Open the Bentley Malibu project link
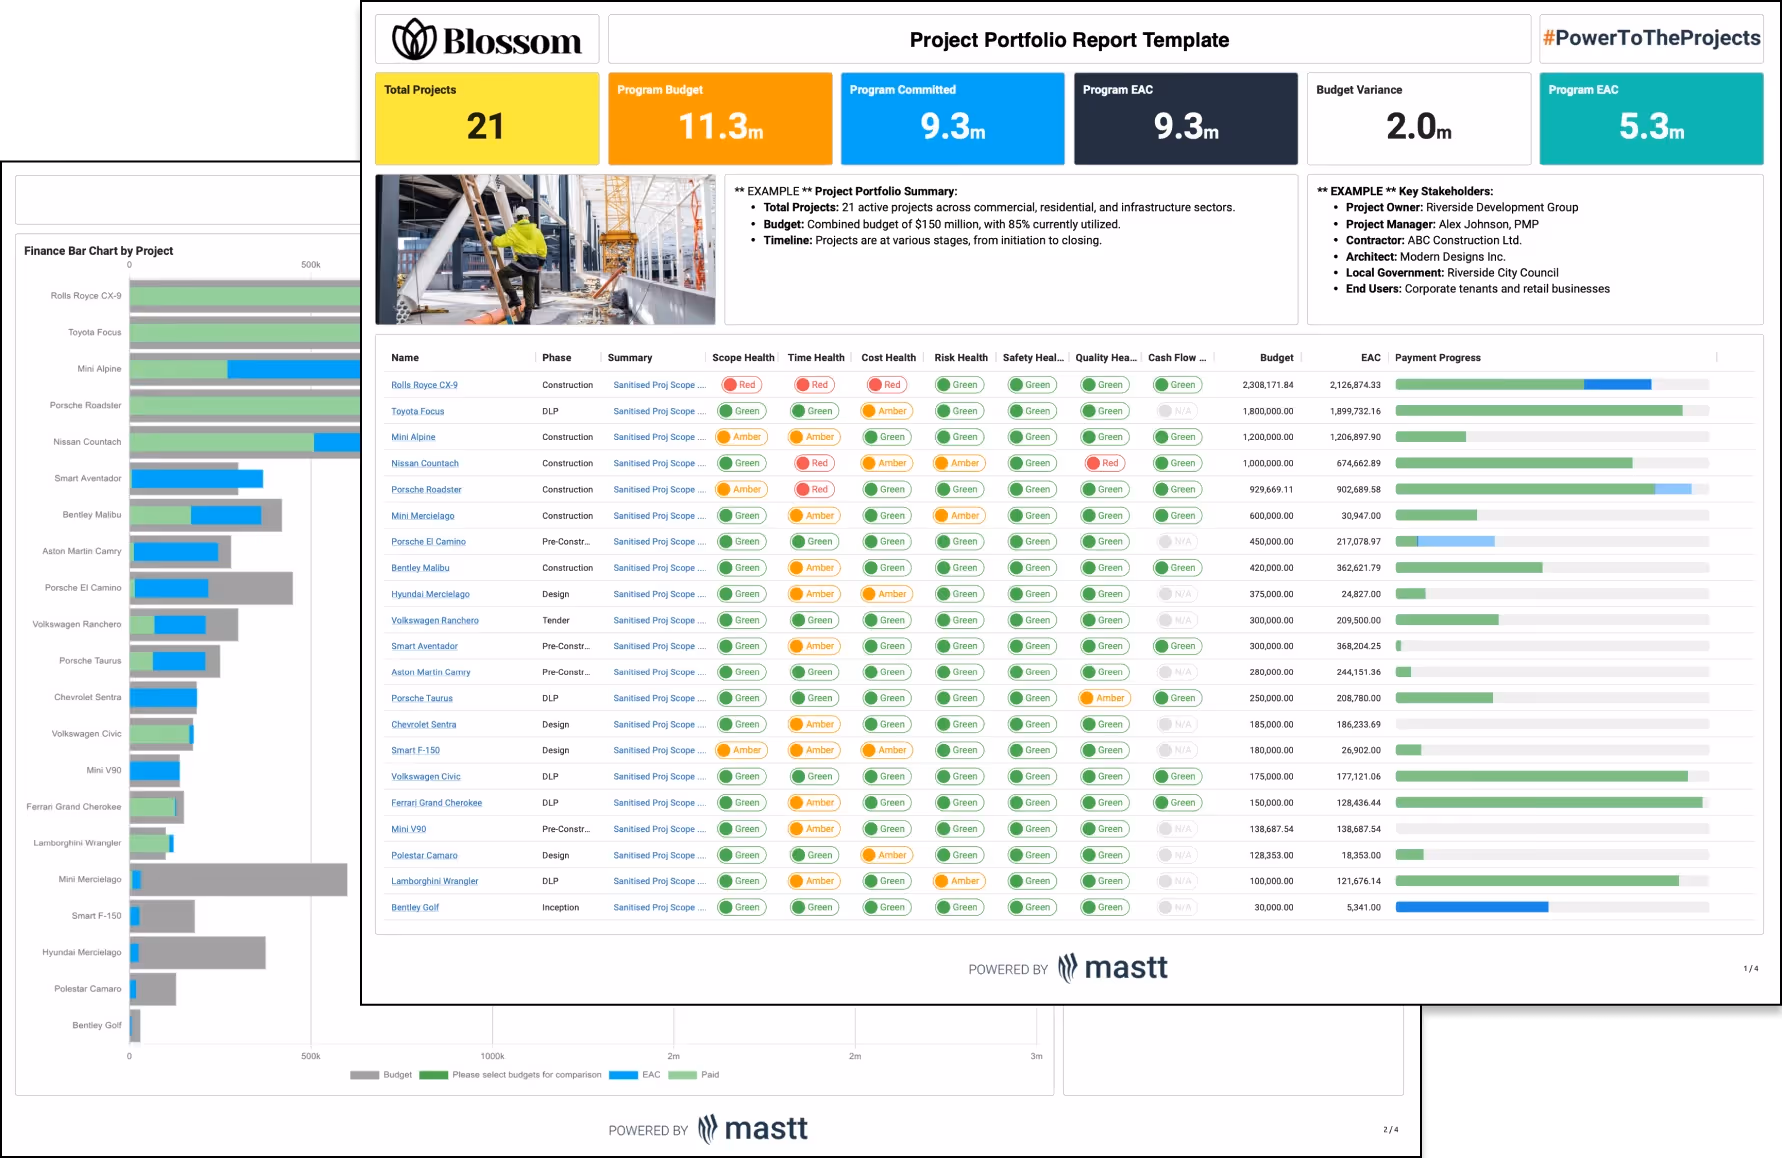The image size is (1782, 1158). coord(420,568)
